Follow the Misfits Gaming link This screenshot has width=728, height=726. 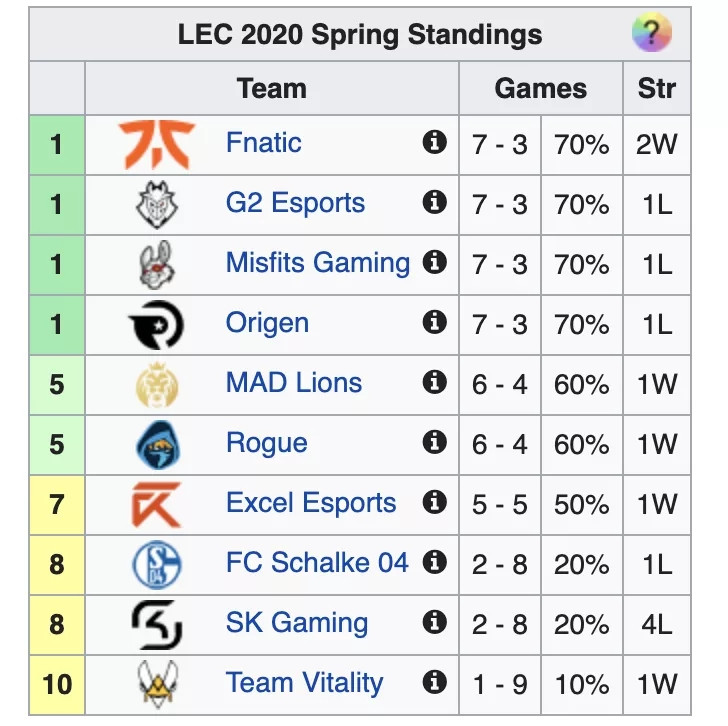[318, 263]
